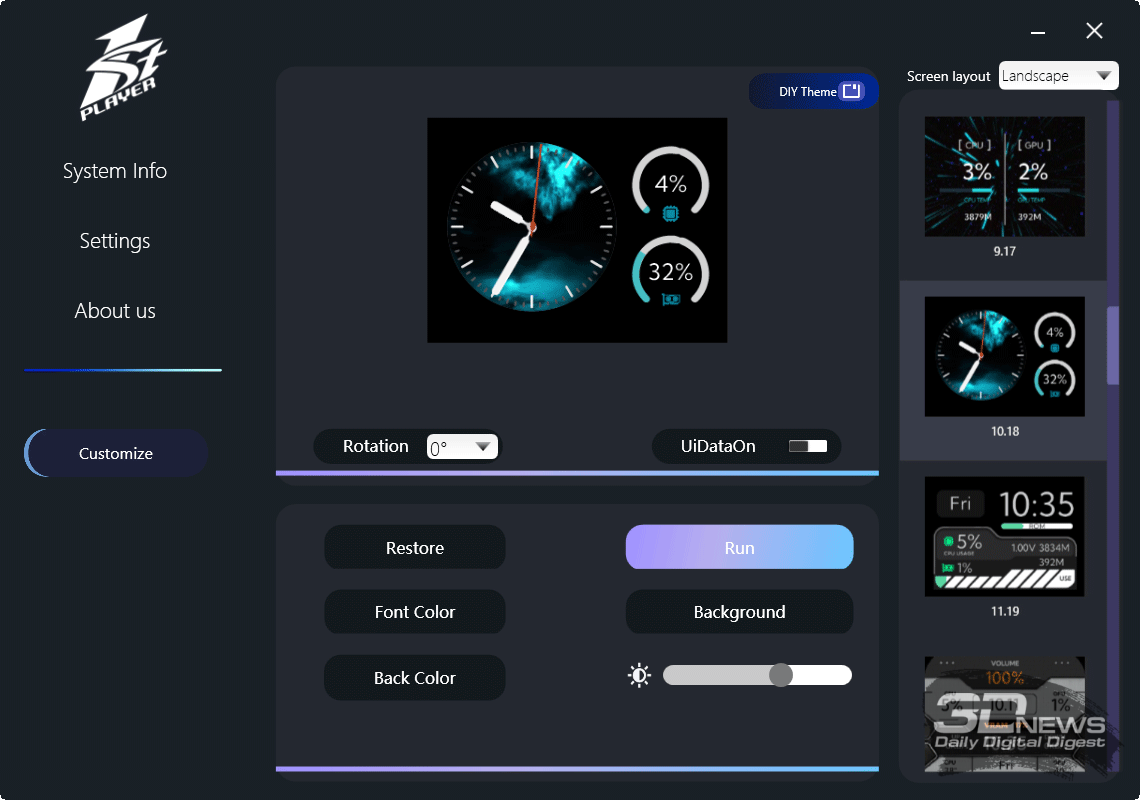The width and height of the screenshot is (1140, 800).
Task: Go to the Settings menu item
Action: point(115,241)
